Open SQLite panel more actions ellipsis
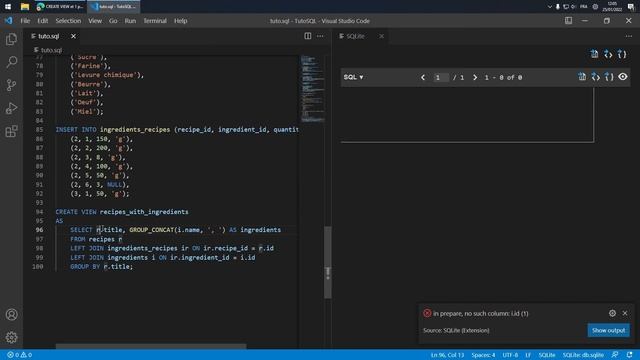Screen dimensions: 640x360 point(629,36)
